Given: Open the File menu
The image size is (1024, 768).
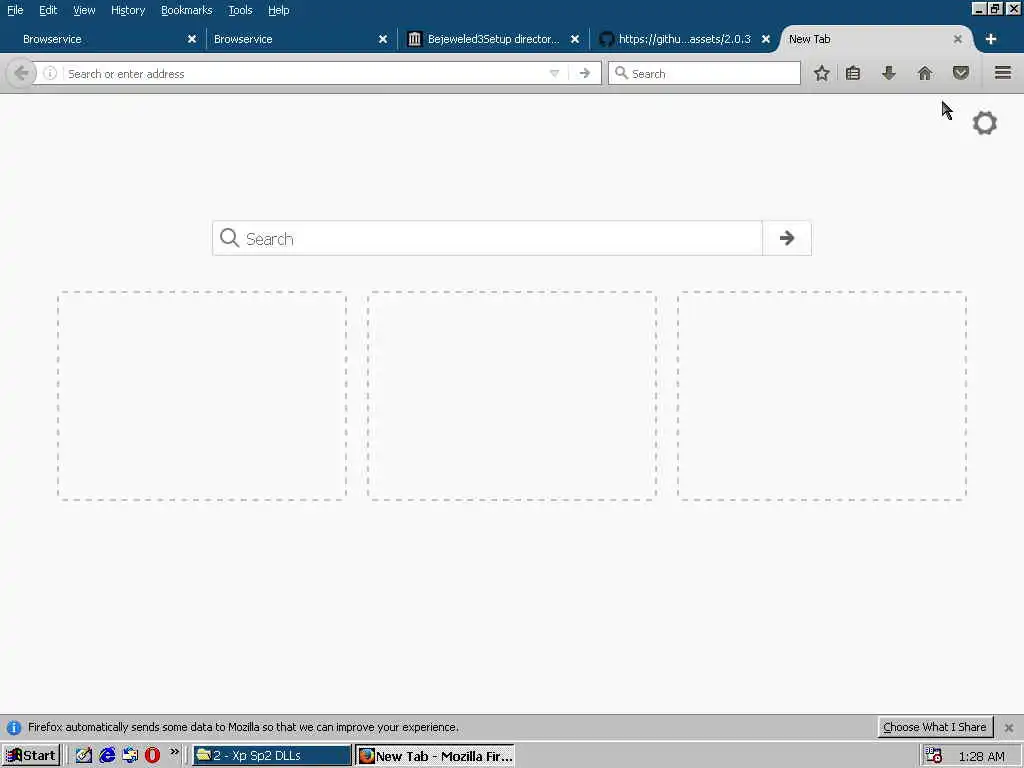Looking at the screenshot, I should pos(15,10).
